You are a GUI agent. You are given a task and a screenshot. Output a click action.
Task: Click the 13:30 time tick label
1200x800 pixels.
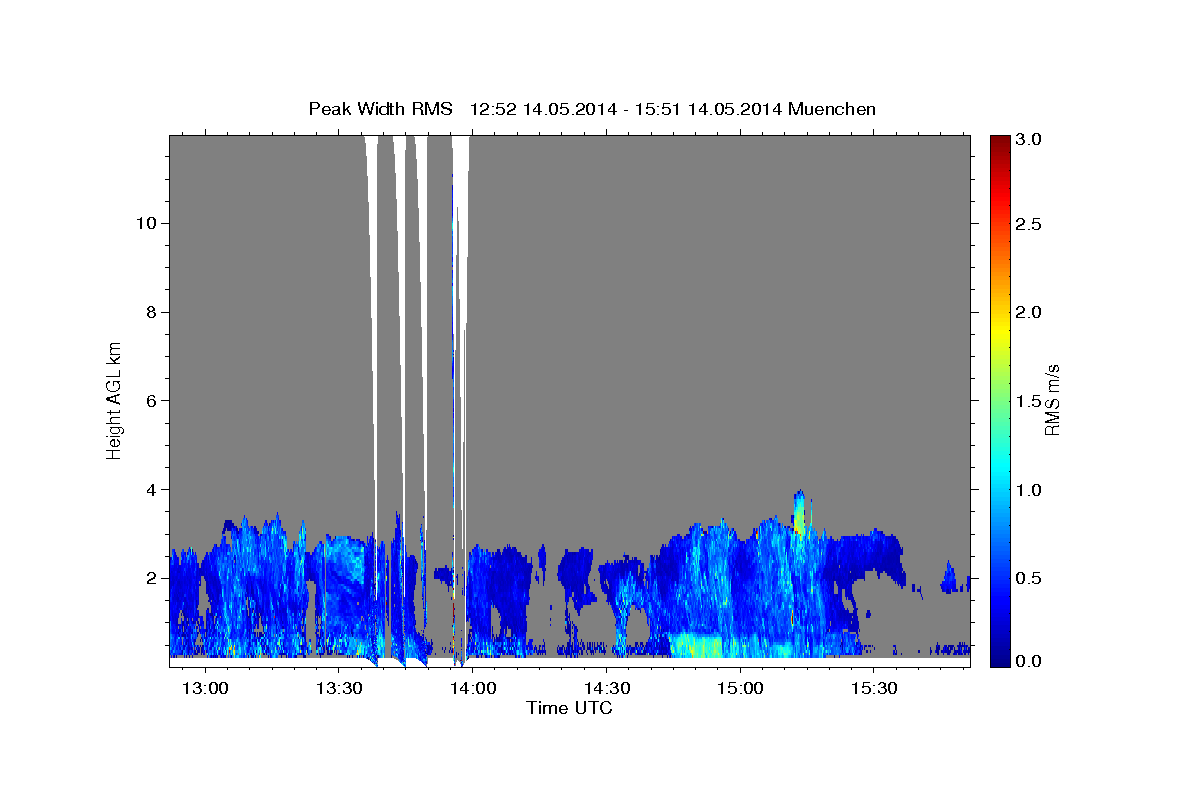point(338,688)
